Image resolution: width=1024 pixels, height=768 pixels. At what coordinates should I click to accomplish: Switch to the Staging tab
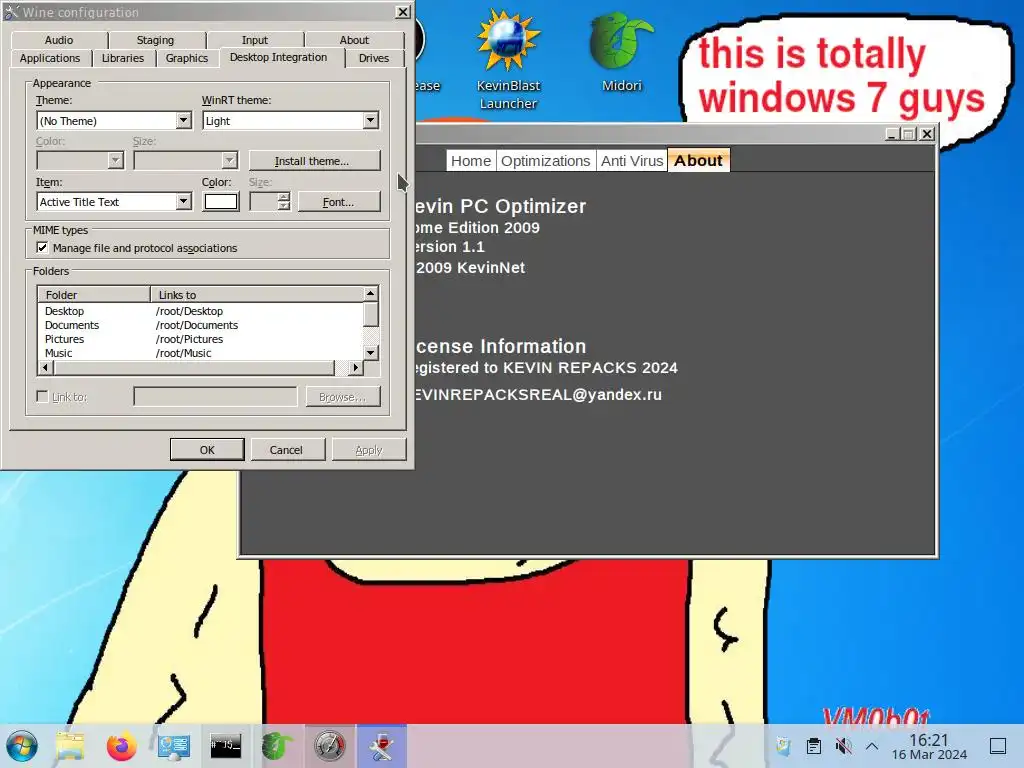(x=155, y=40)
